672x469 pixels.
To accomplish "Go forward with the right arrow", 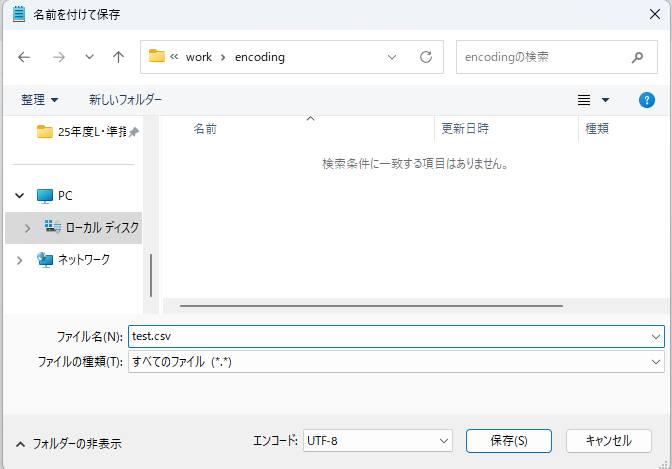I will [x=59, y=57].
